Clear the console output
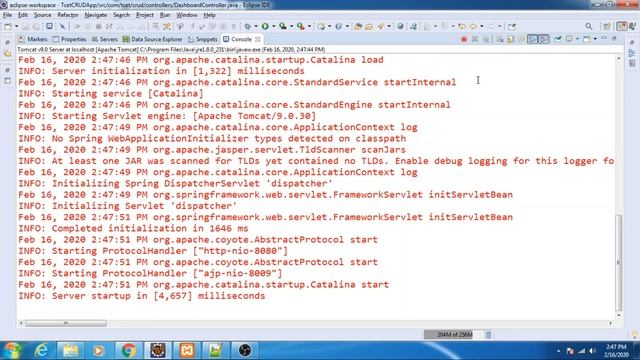Viewport: 640px width, 360px height. pyautogui.click(x=500, y=39)
